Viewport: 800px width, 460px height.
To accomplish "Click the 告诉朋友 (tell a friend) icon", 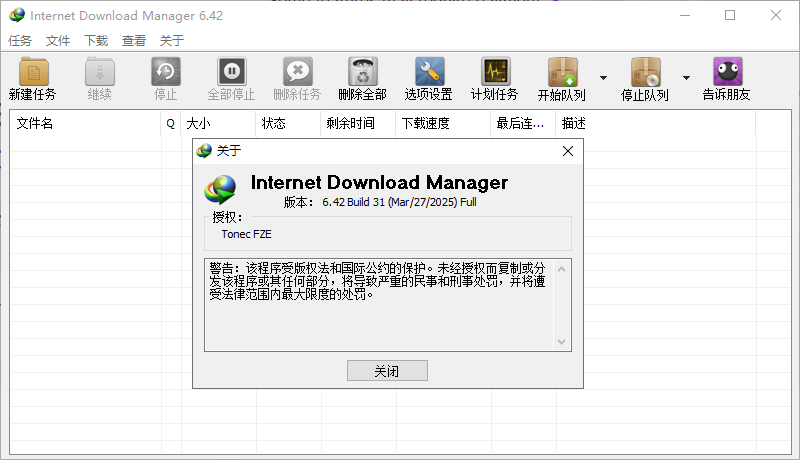I will tap(728, 72).
